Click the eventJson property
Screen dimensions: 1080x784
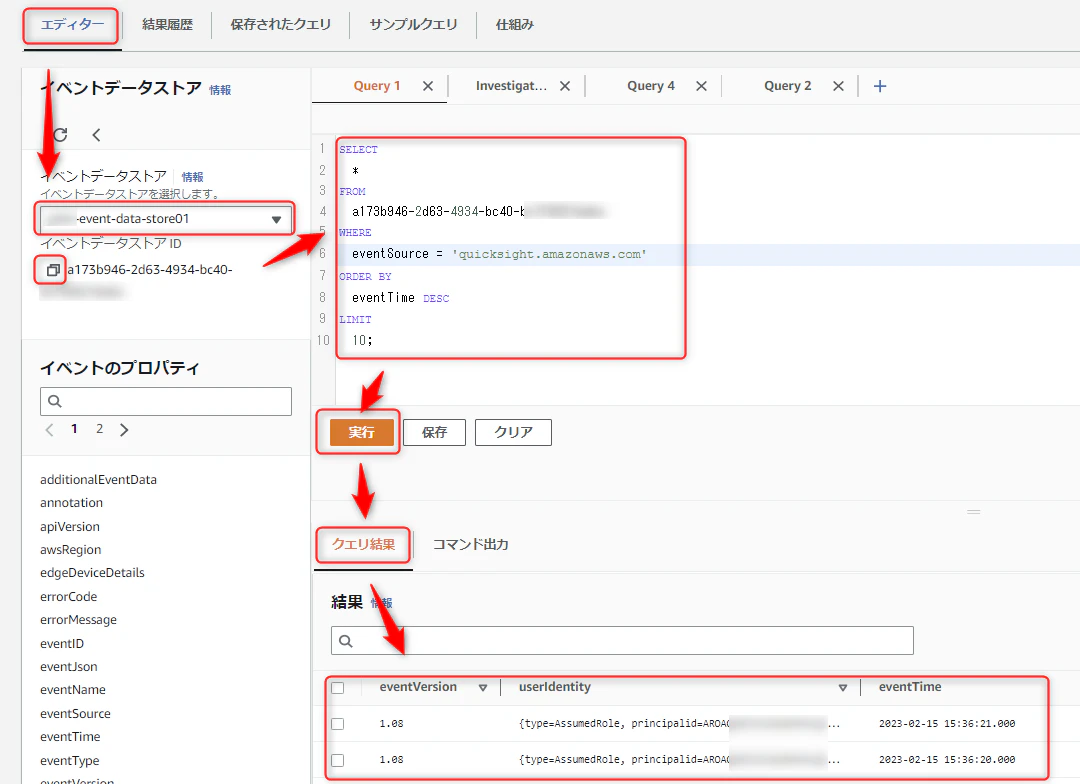tap(69, 667)
